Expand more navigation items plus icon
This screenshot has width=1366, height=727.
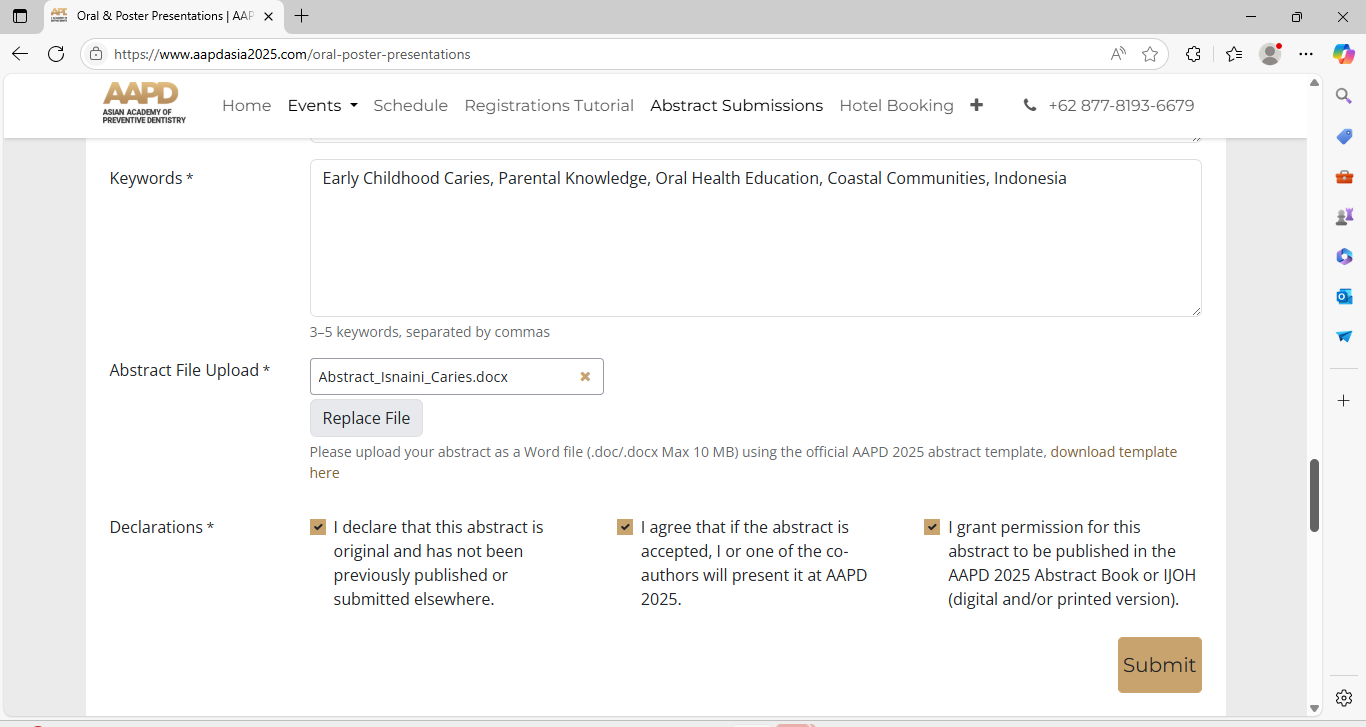click(x=976, y=105)
